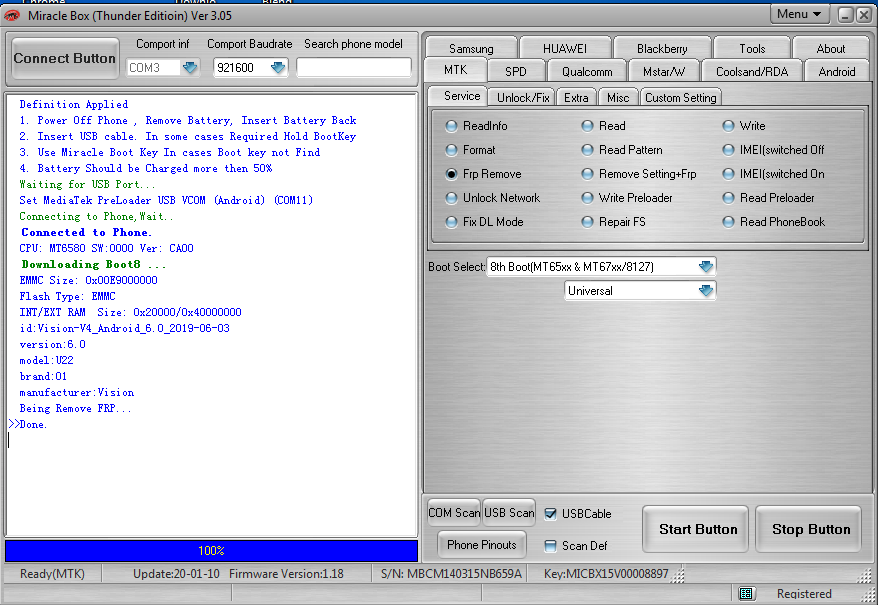
Task: Click the status bar grid icon near Registered
Action: click(x=746, y=594)
